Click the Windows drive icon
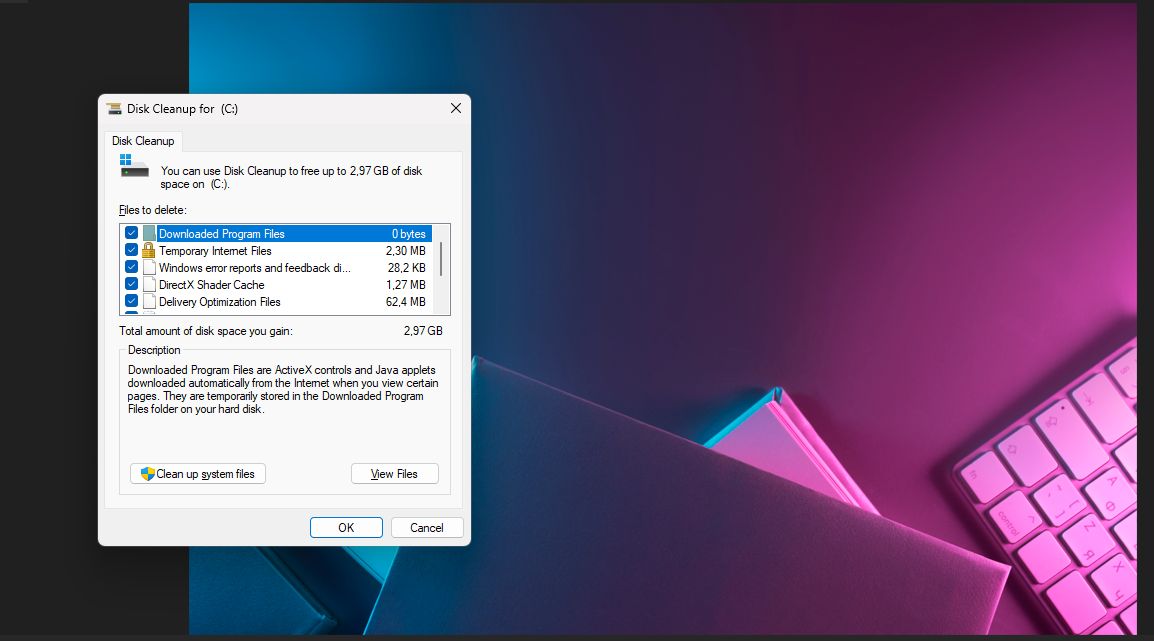 [x=133, y=166]
